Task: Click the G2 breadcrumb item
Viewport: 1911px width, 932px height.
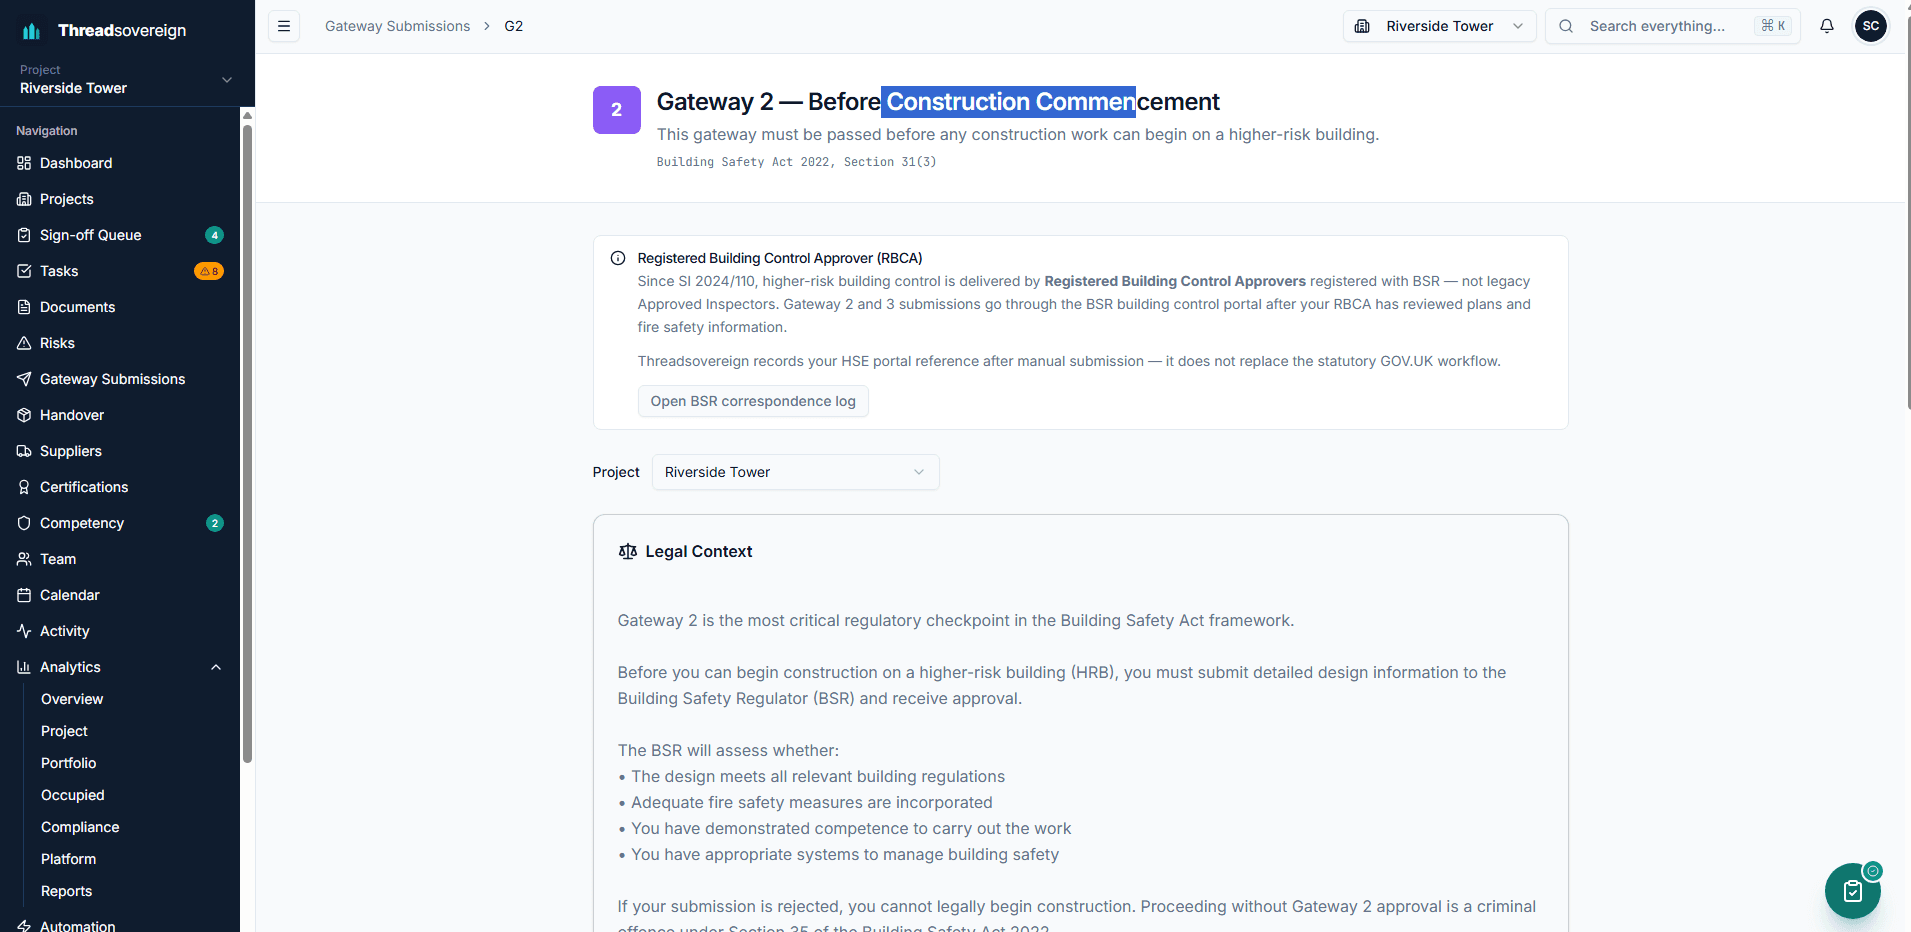Action: tap(514, 26)
